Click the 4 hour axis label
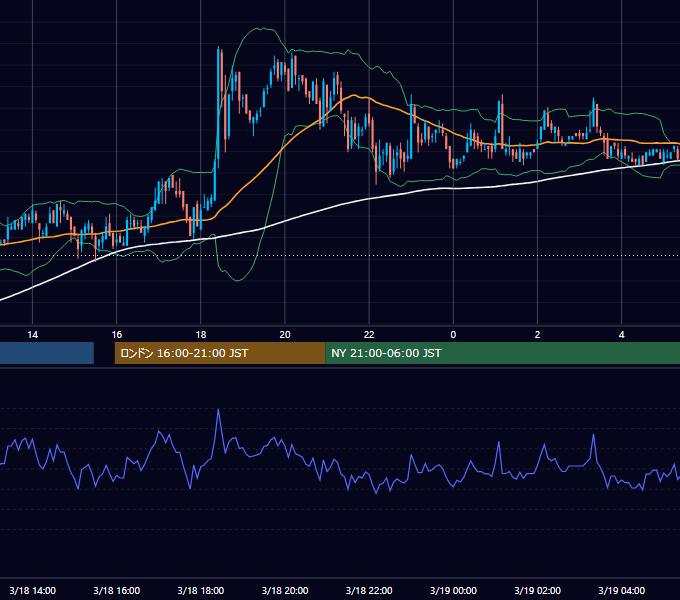This screenshot has width=680, height=600. point(621,335)
